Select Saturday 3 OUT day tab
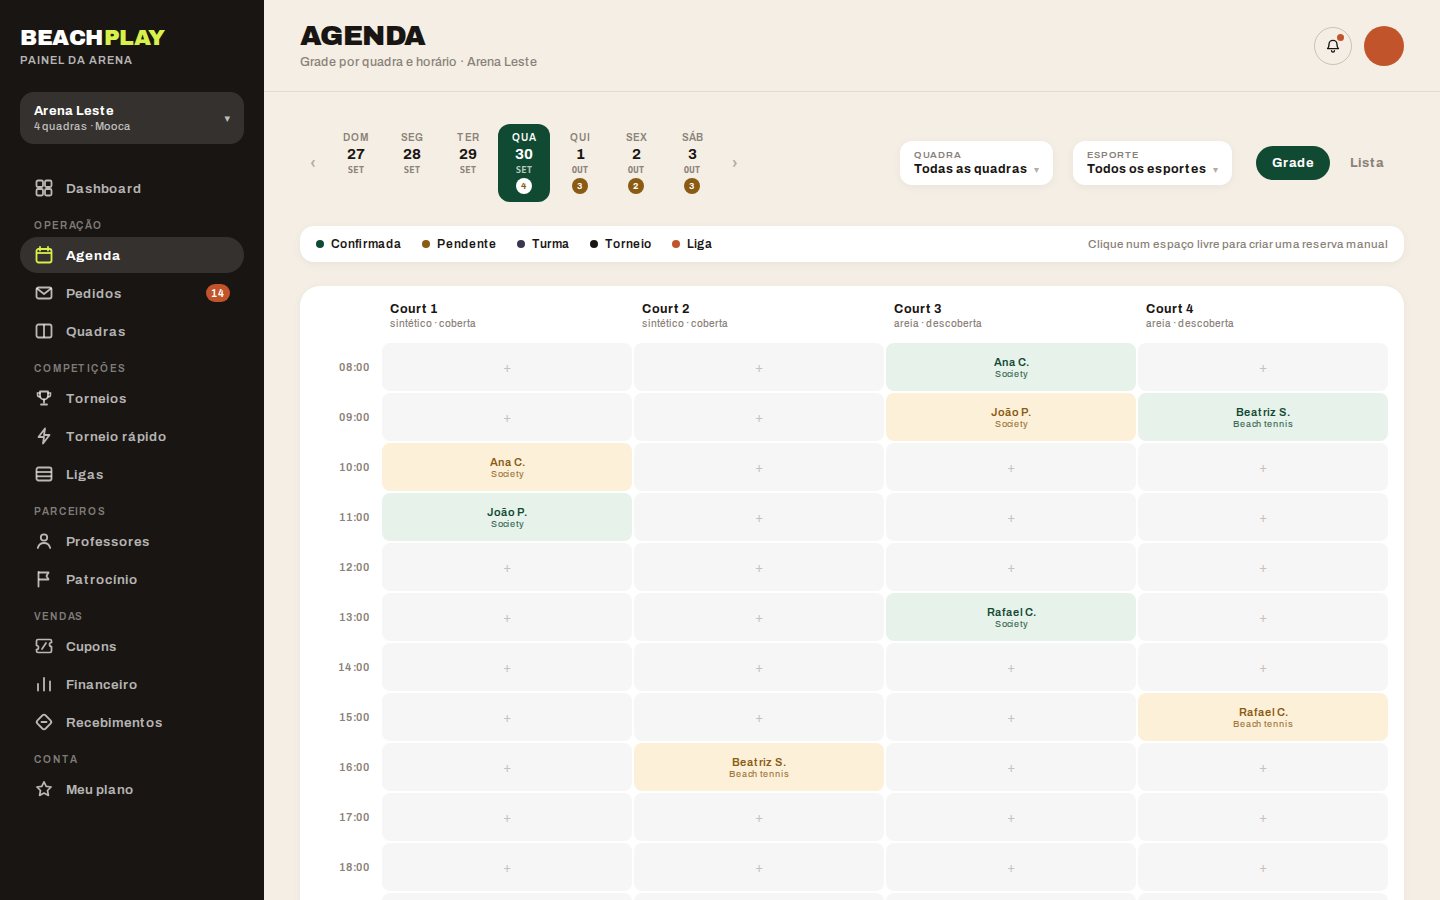Screen dimensions: 1440x900 pos(692,163)
